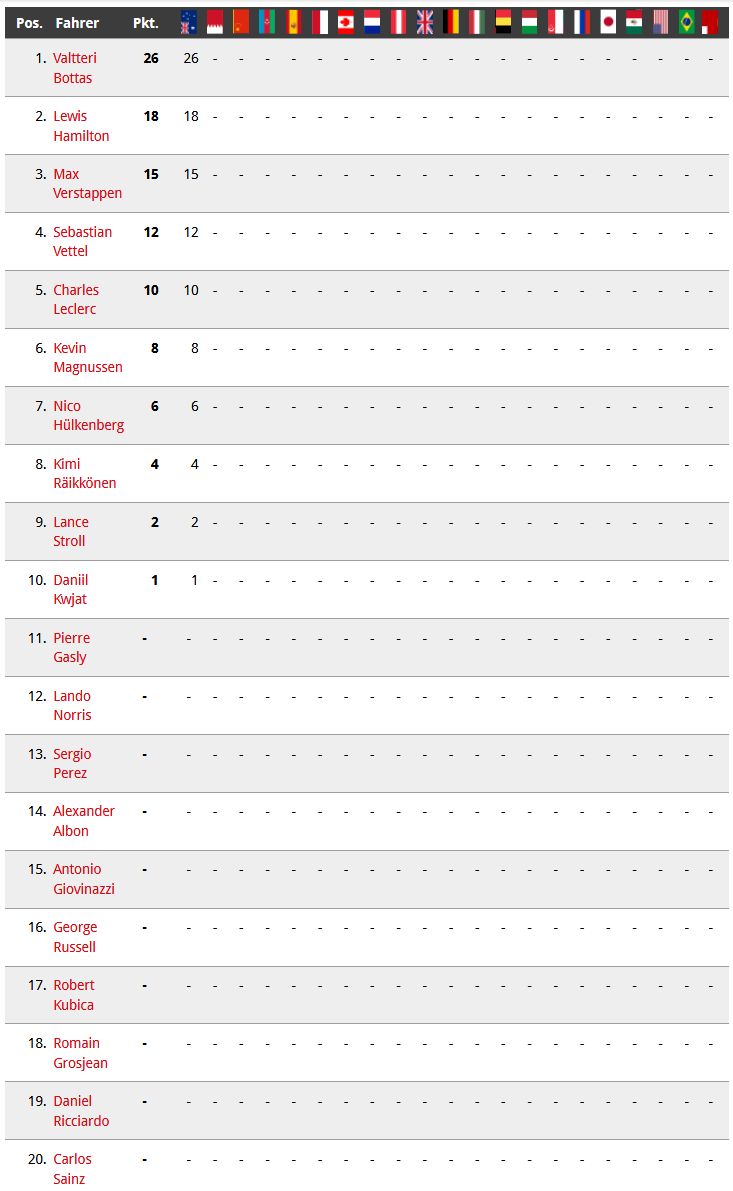Image resolution: width=733 pixels, height=1191 pixels.
Task: Click the Lewis Hamilton link
Action: 81,126
